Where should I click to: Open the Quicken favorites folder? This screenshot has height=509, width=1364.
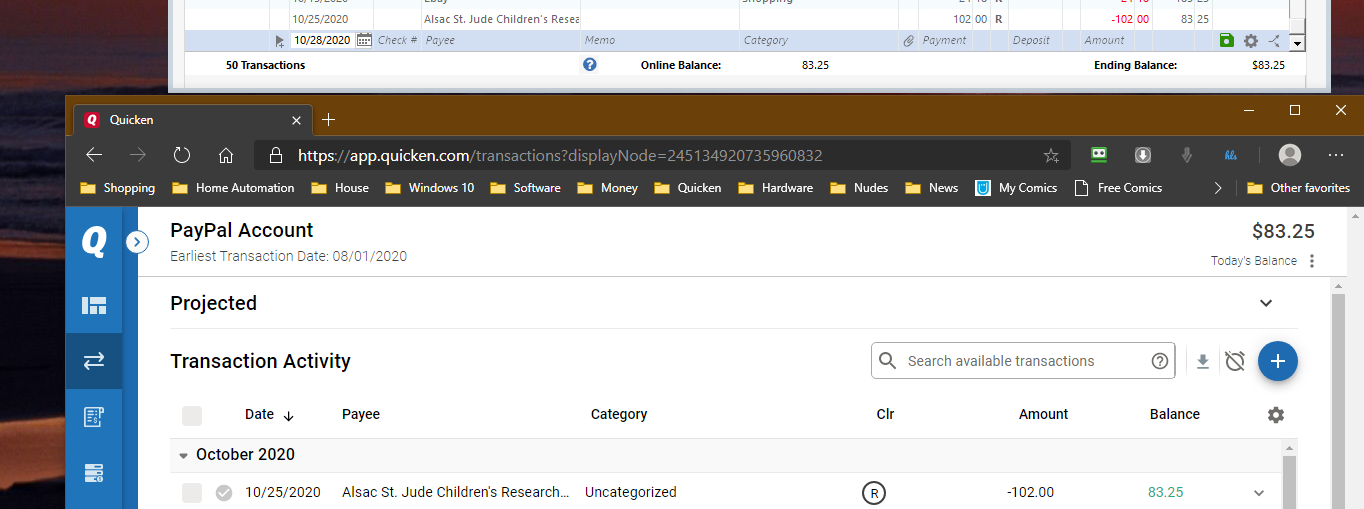coord(687,188)
